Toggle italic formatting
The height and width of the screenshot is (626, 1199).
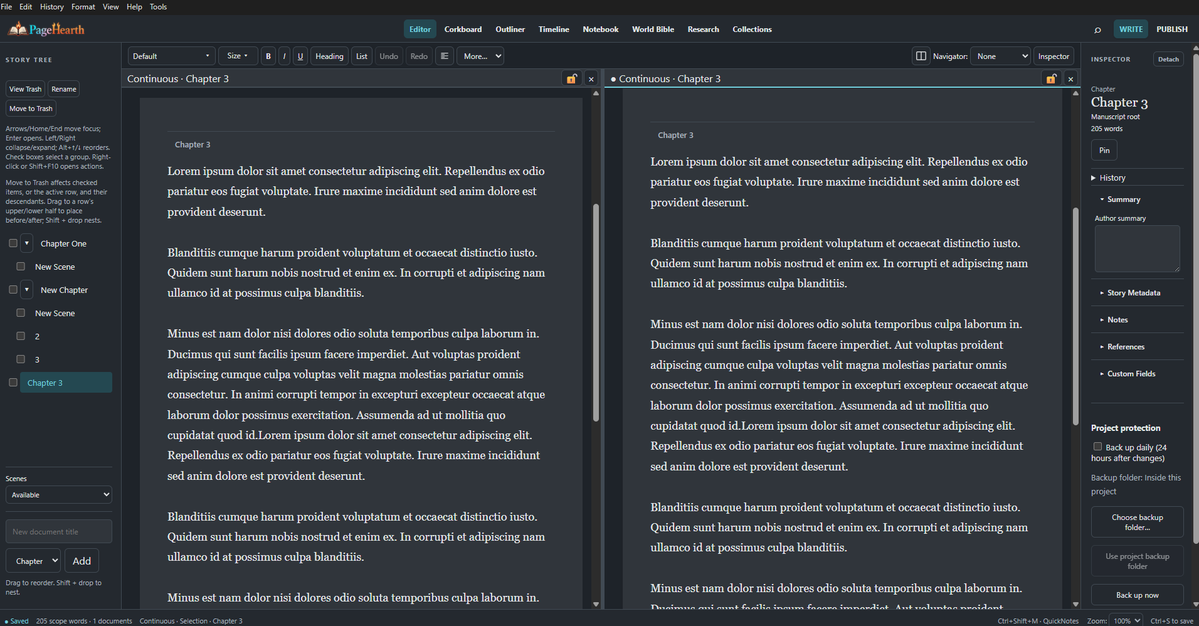[x=284, y=56]
